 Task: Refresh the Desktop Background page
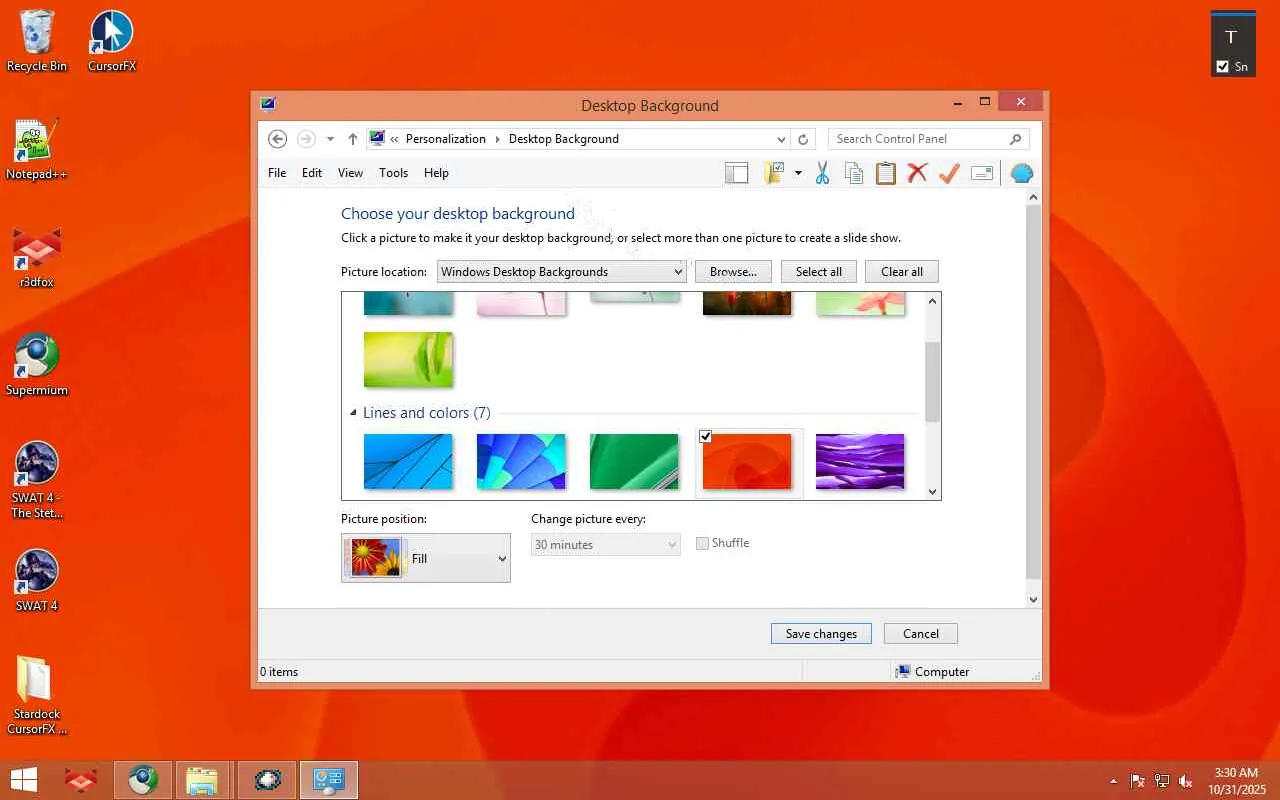coord(803,139)
